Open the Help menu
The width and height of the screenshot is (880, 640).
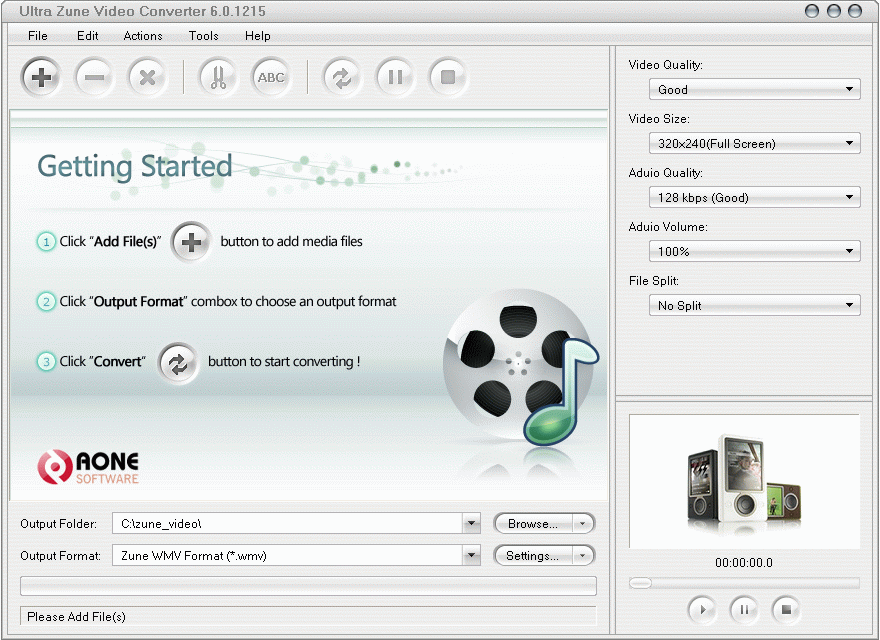coord(258,36)
